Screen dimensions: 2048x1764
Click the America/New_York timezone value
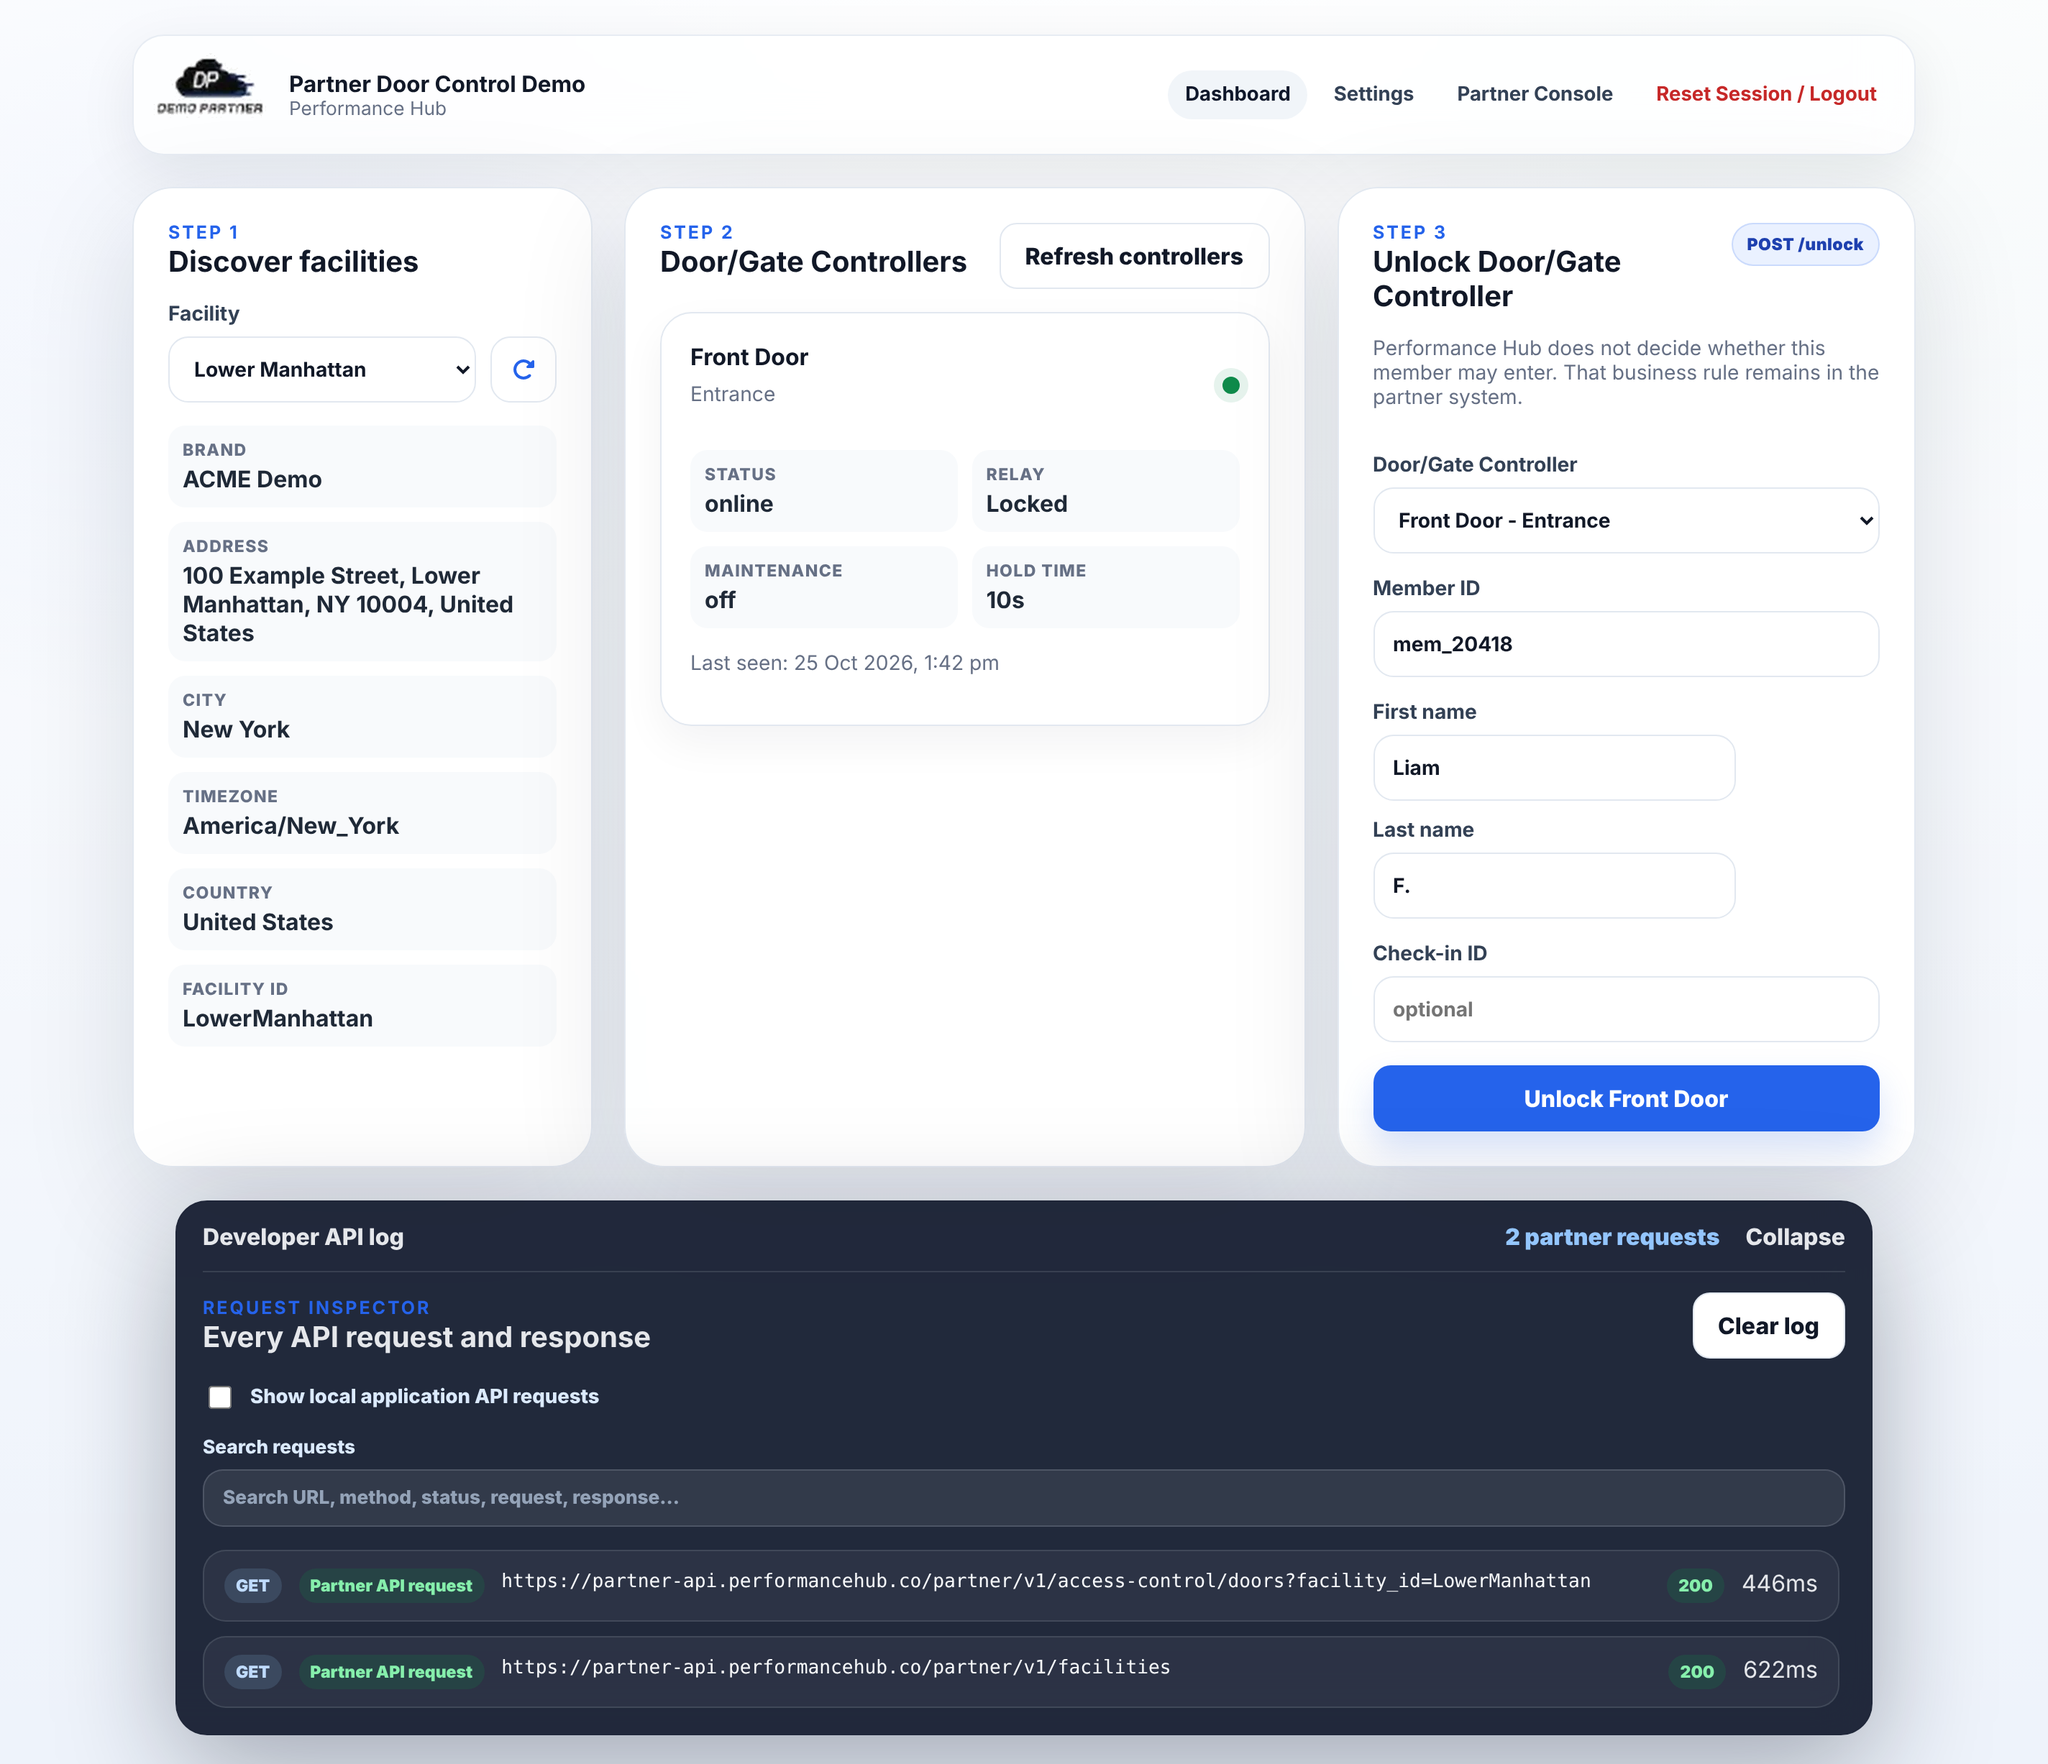point(290,826)
